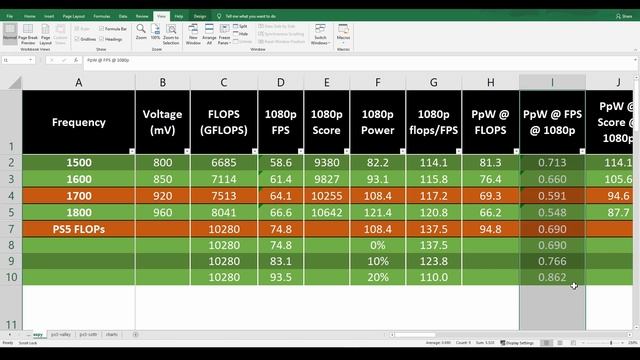Select column I header
The height and width of the screenshot is (360, 640).
click(552, 82)
